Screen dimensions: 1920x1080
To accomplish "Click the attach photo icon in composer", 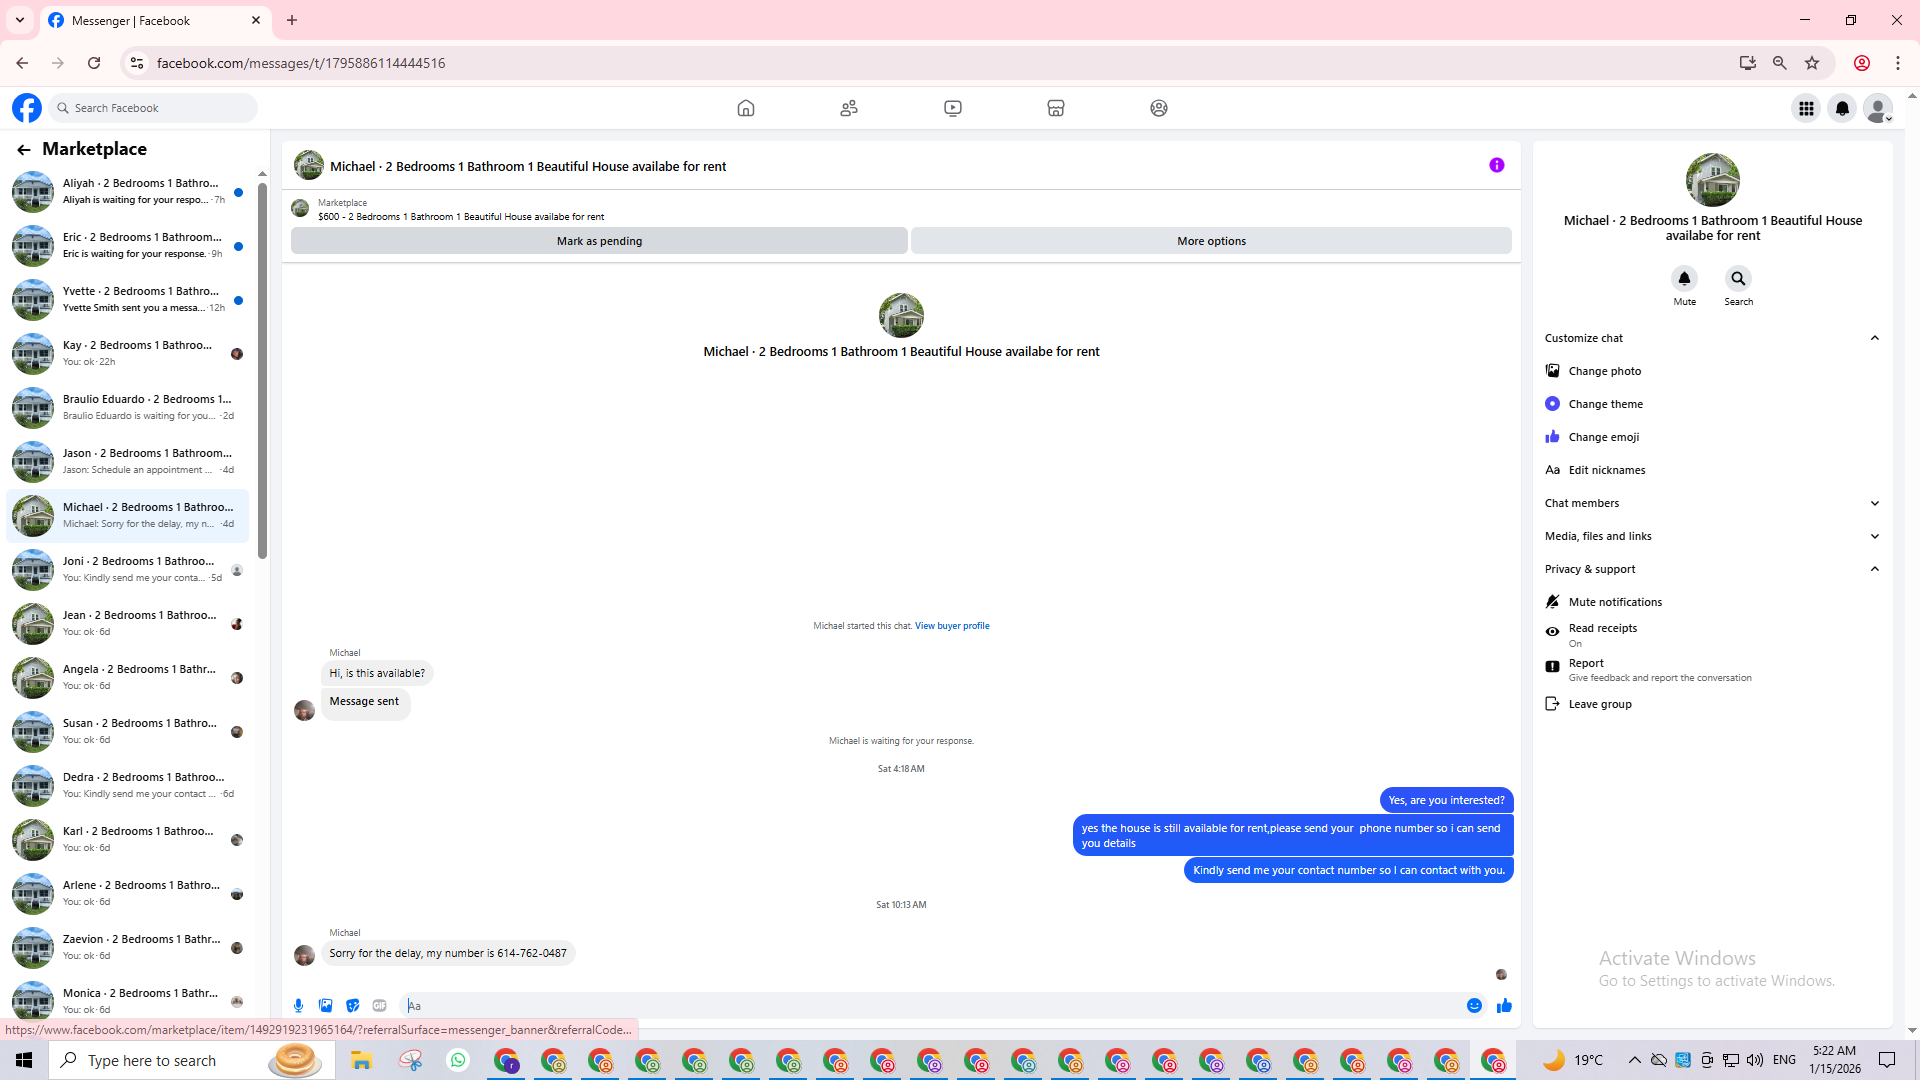I will coord(325,1006).
